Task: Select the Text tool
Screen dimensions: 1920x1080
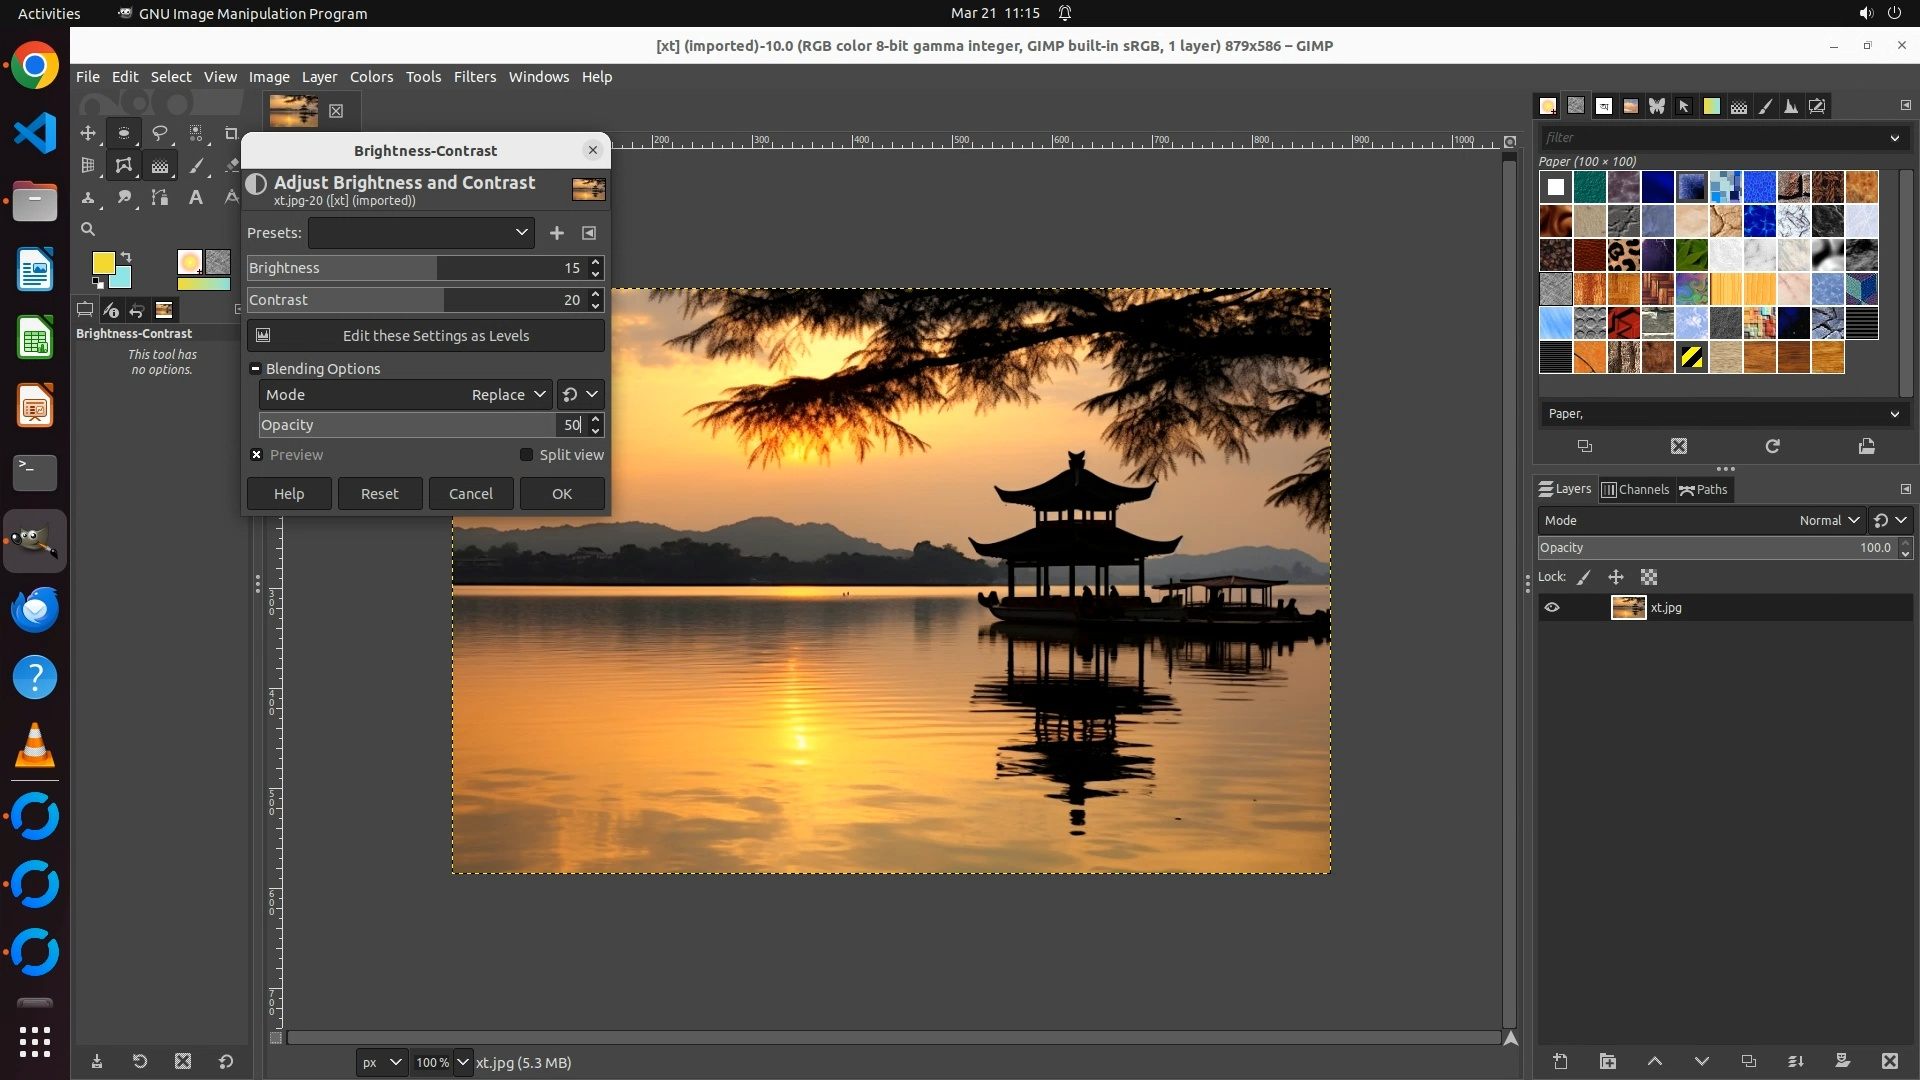Action: (196, 197)
